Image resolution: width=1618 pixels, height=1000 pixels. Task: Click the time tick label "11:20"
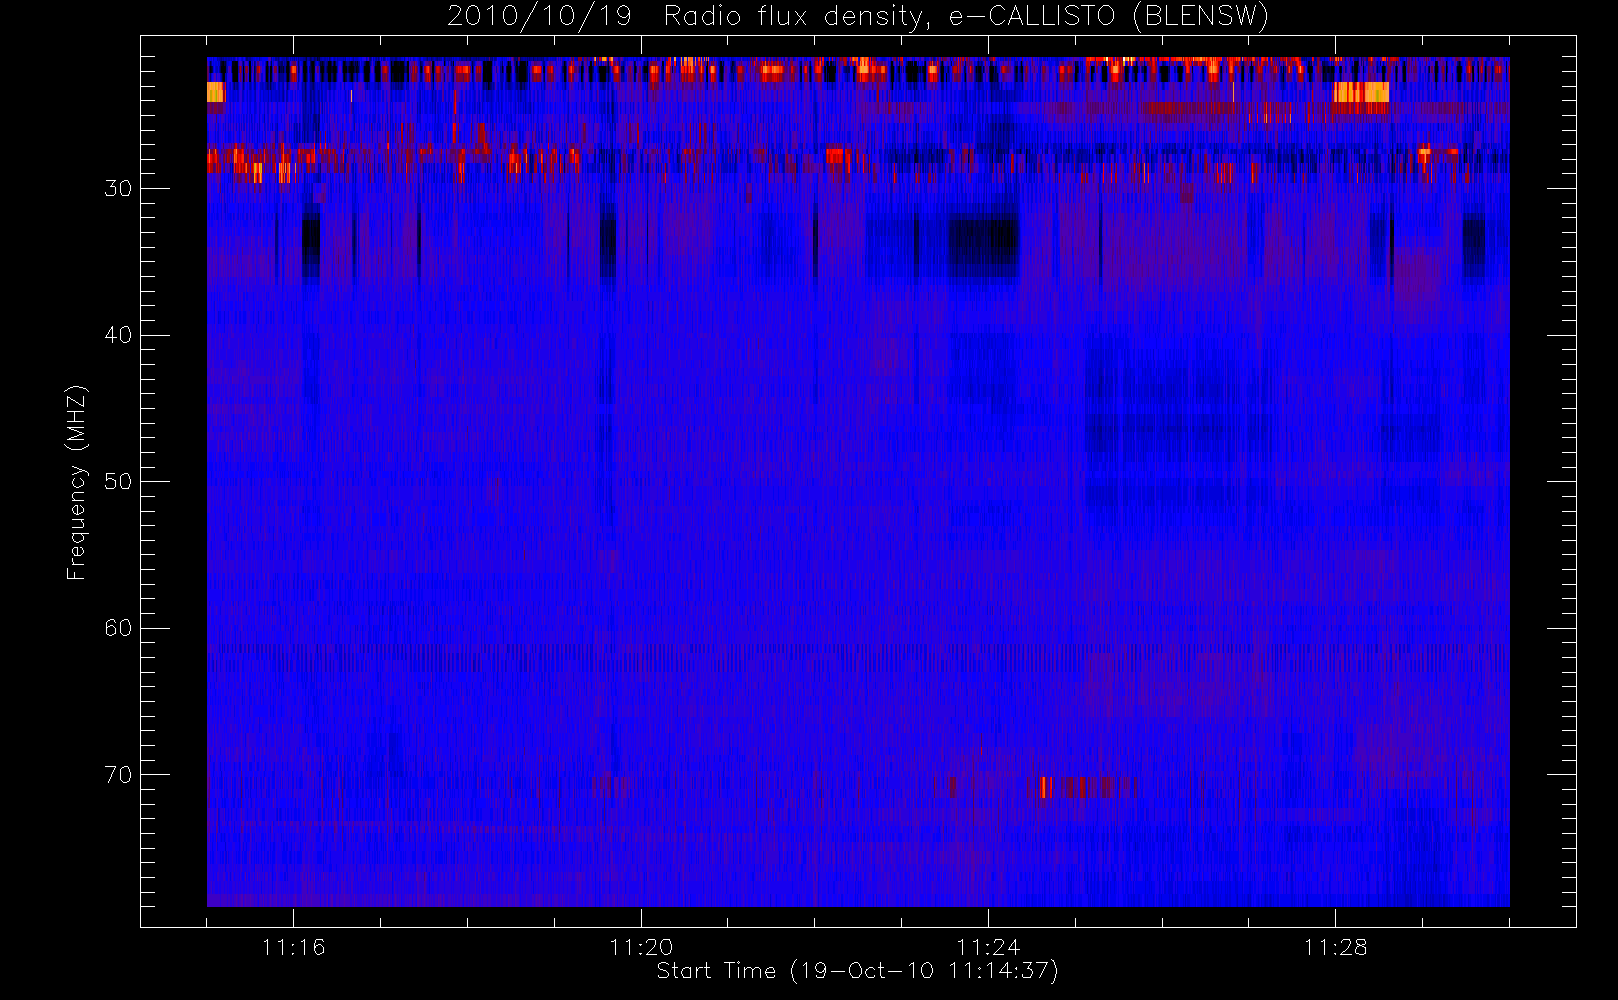641,947
